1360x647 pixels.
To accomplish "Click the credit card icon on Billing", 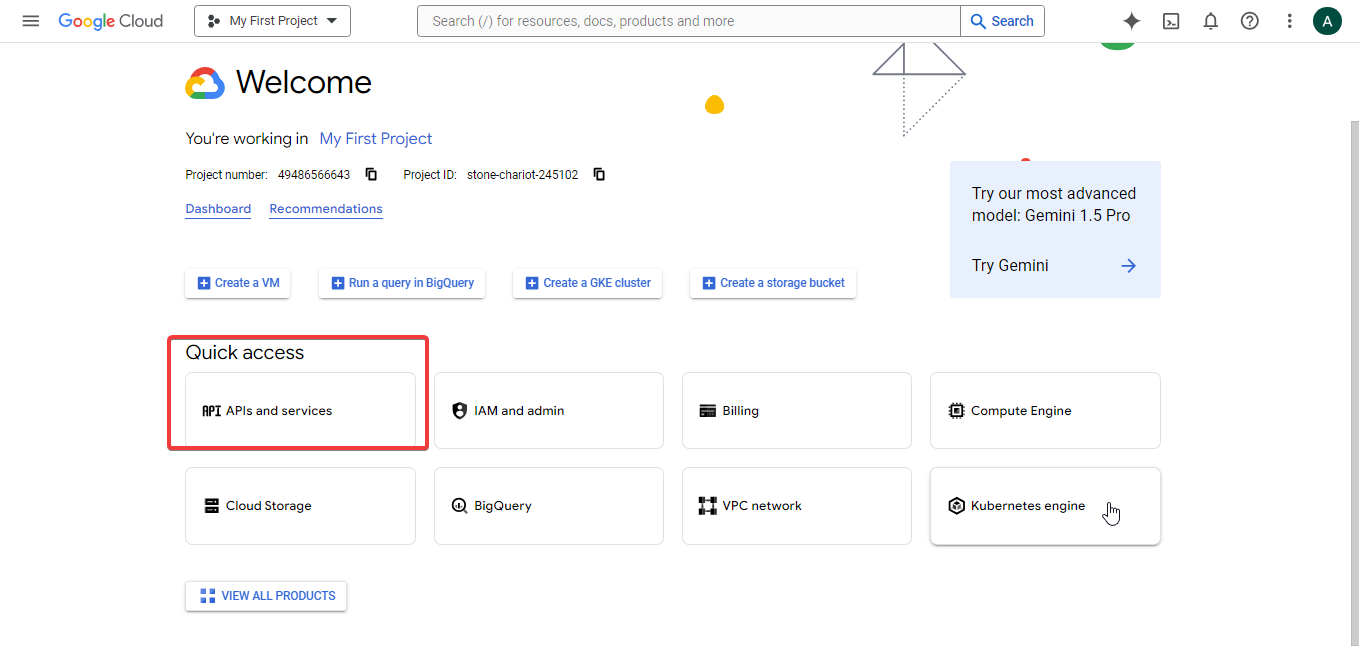I will 708,411.
